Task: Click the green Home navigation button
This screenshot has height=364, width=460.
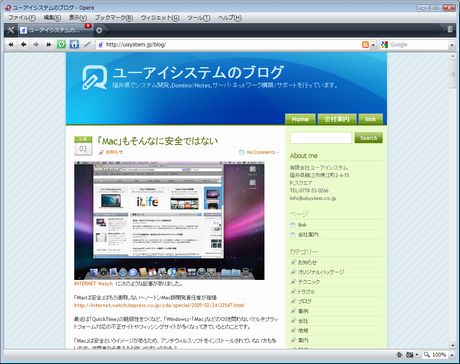Action: point(300,119)
